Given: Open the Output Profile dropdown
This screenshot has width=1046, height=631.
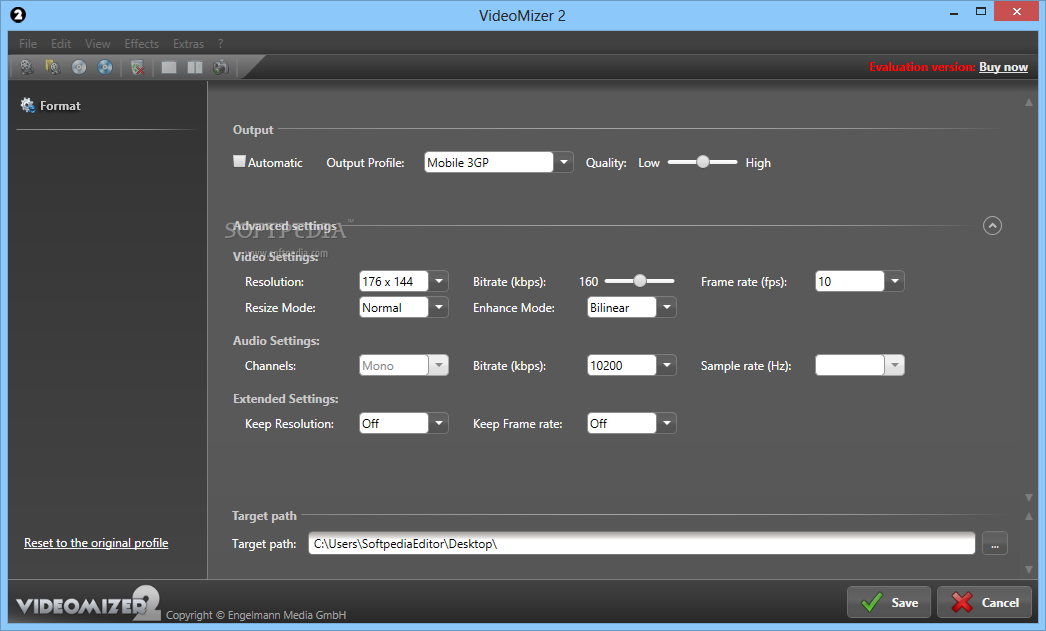Looking at the screenshot, I should pos(564,162).
